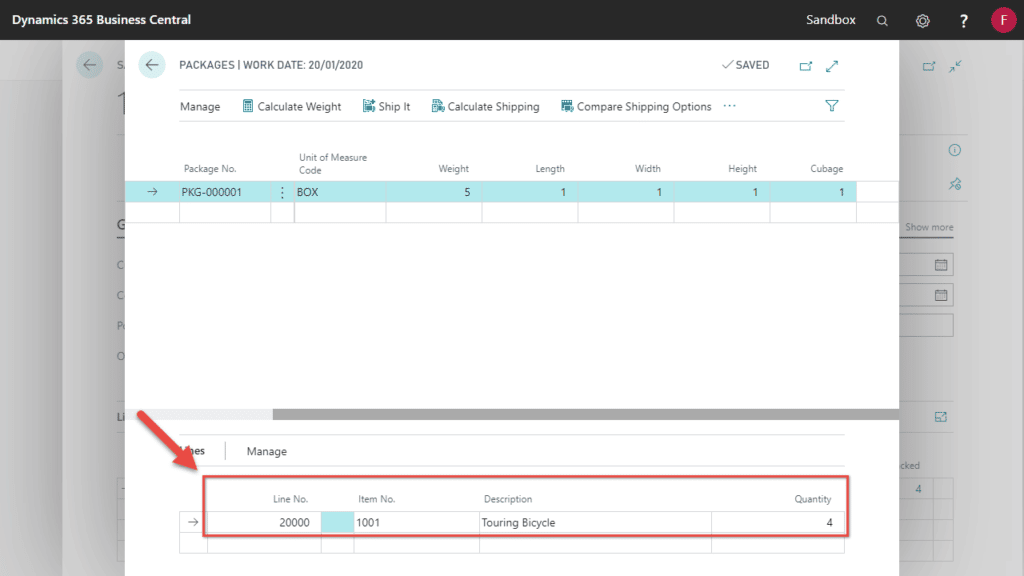The height and width of the screenshot is (576, 1024).
Task: Select Calculate Shipping action
Action: click(x=485, y=107)
